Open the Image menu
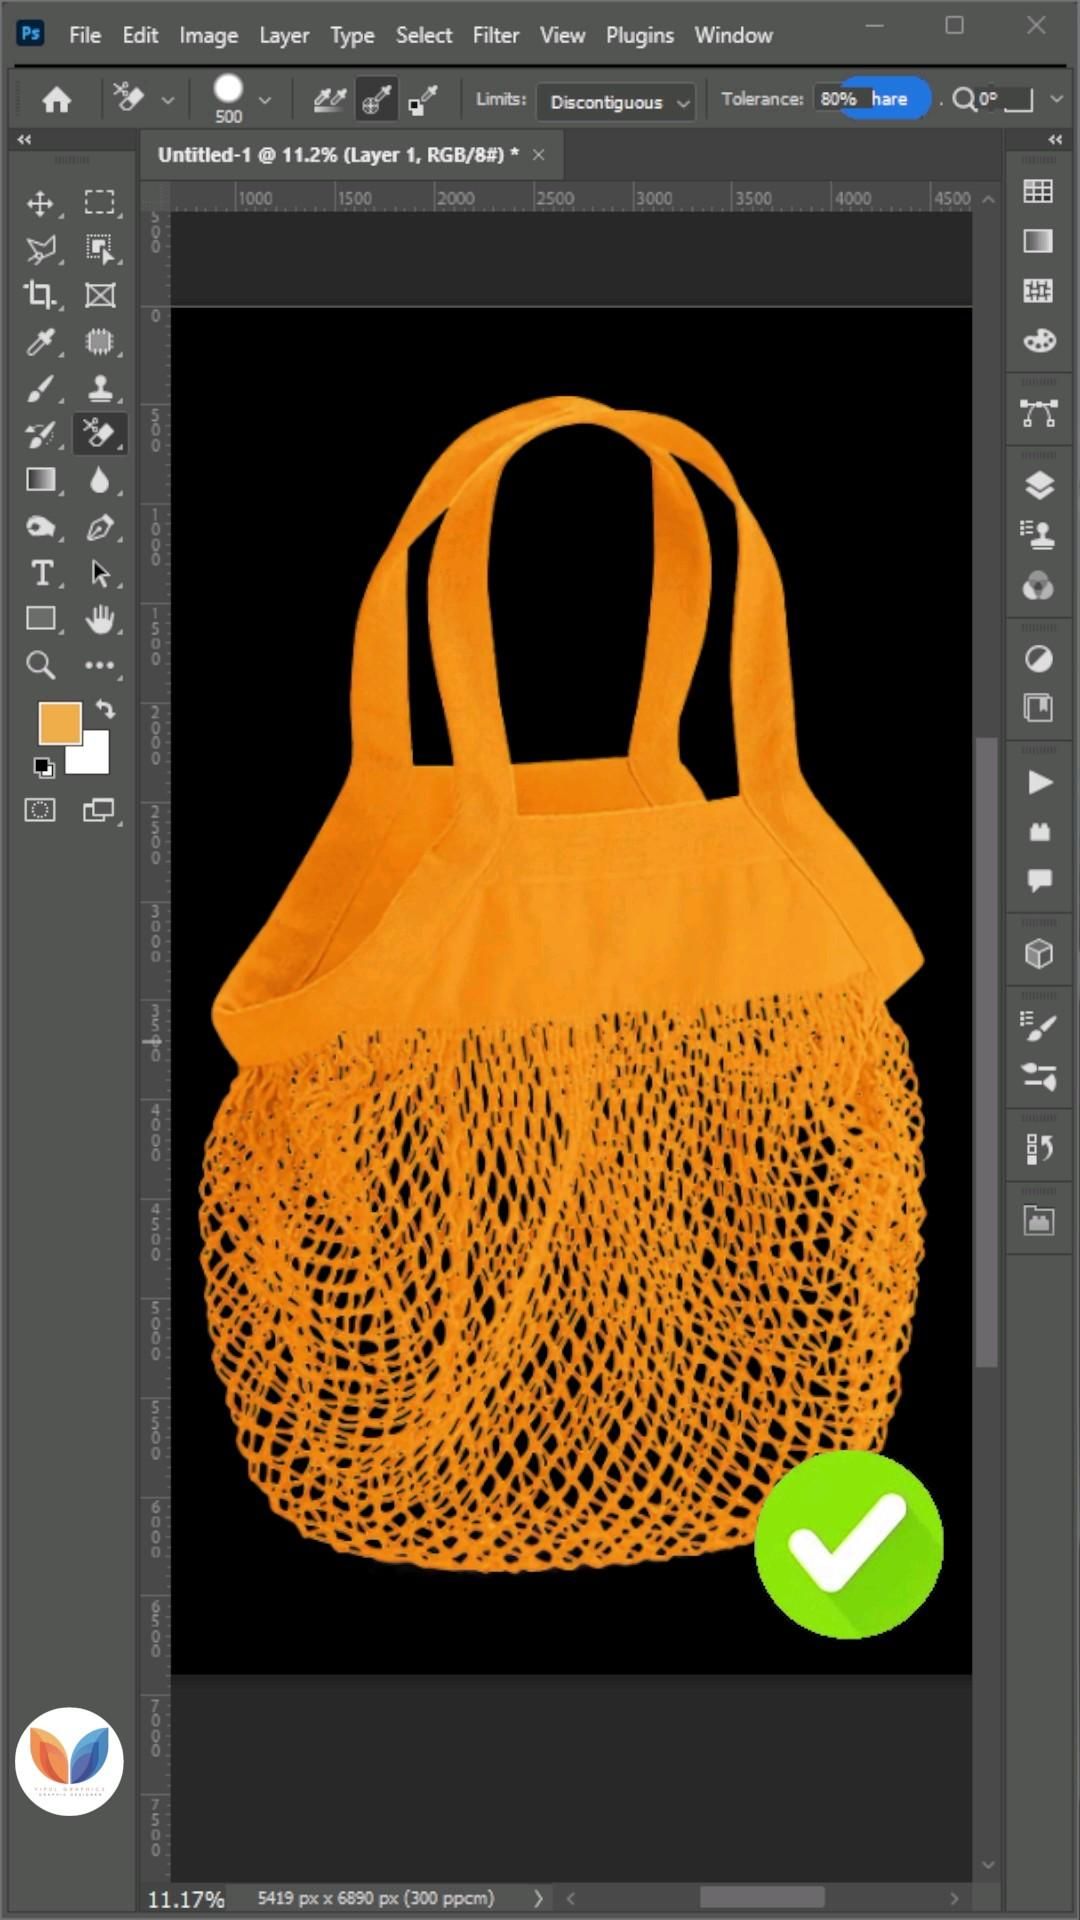 [x=208, y=35]
